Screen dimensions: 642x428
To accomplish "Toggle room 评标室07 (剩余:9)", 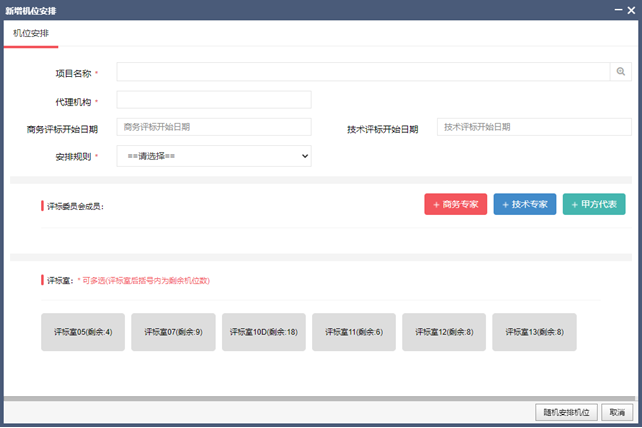I will point(173,332).
